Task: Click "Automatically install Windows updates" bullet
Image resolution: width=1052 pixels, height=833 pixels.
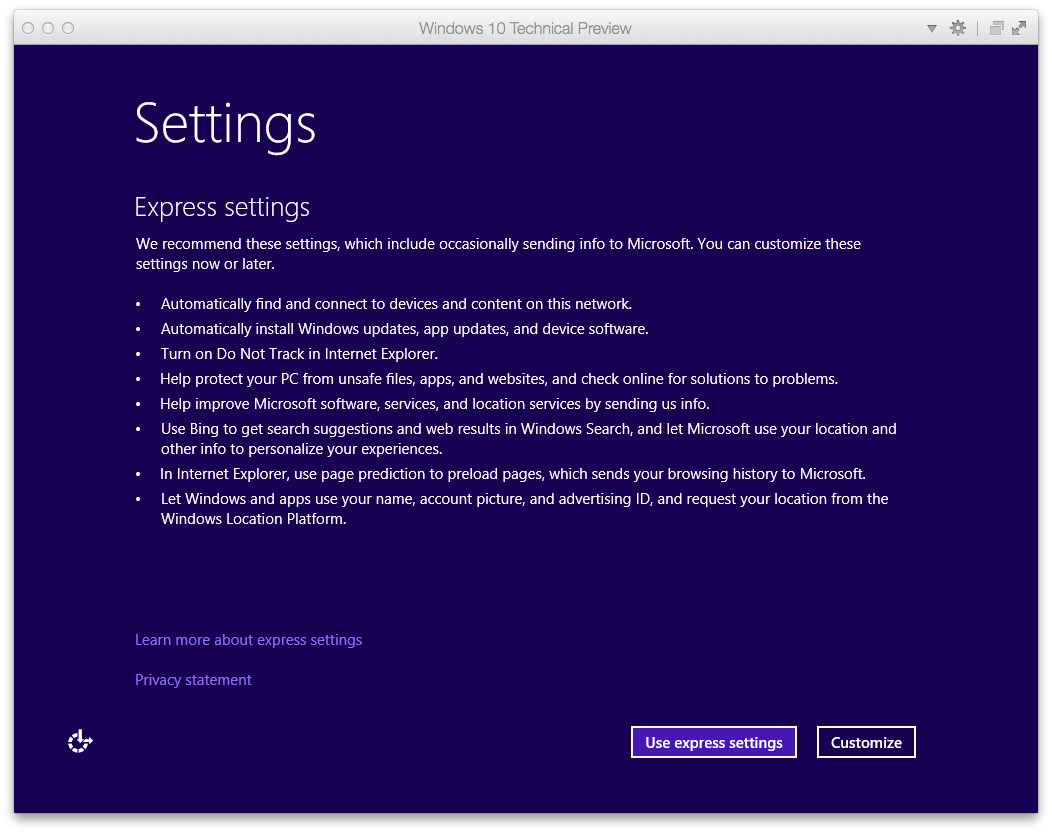Action: click(405, 329)
